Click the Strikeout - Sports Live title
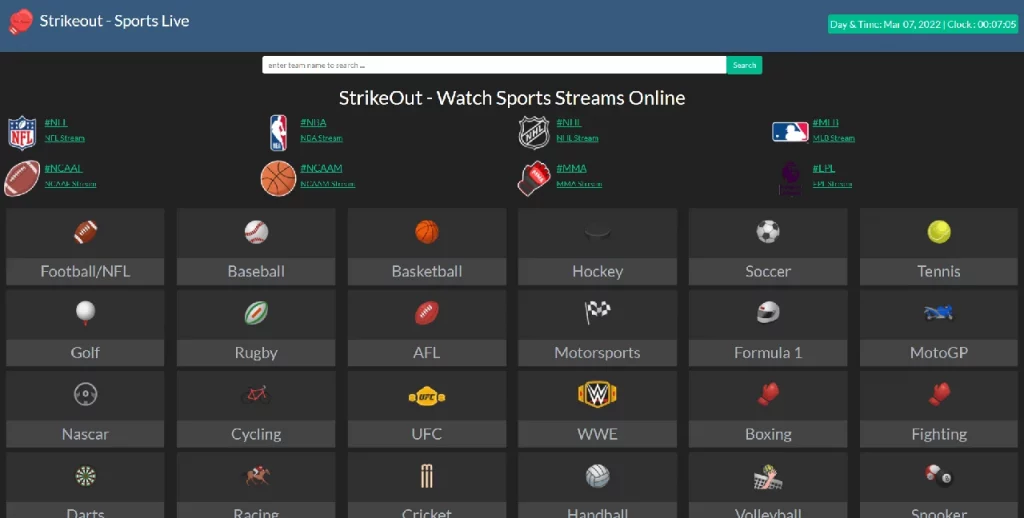The width and height of the screenshot is (1024, 518). (x=114, y=21)
